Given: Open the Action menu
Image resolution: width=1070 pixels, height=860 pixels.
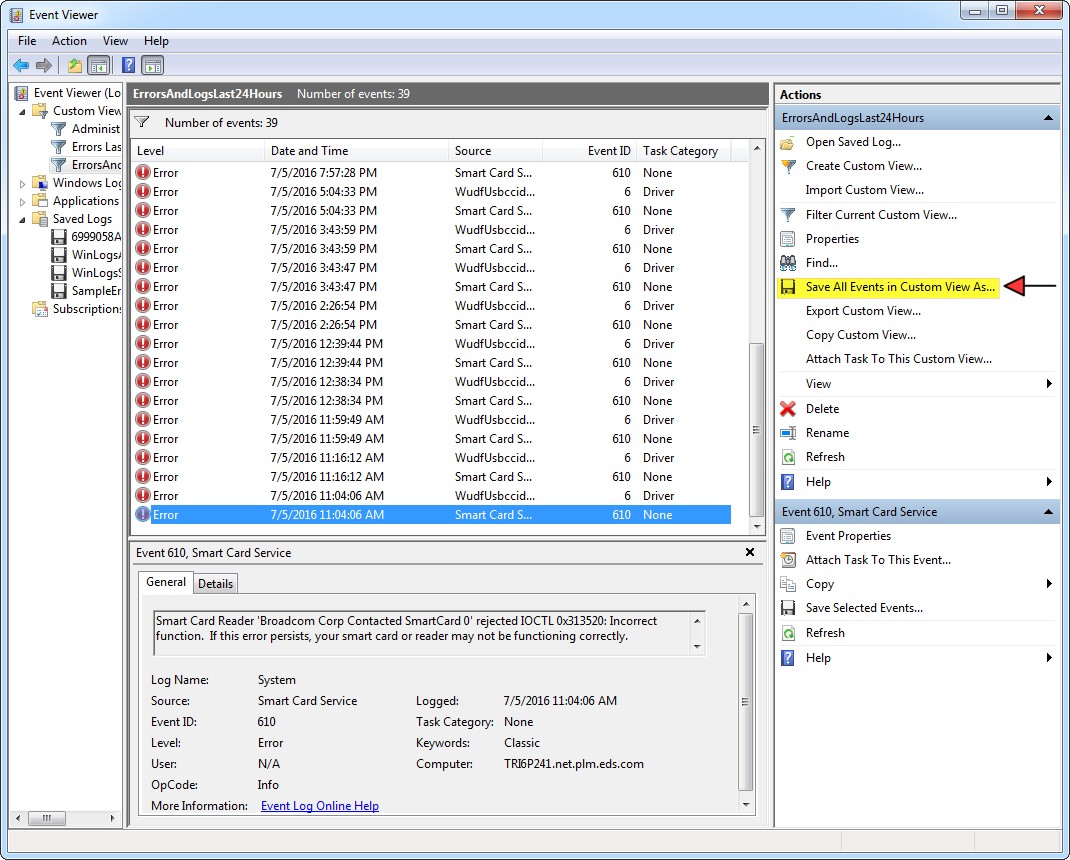Looking at the screenshot, I should (x=68, y=41).
